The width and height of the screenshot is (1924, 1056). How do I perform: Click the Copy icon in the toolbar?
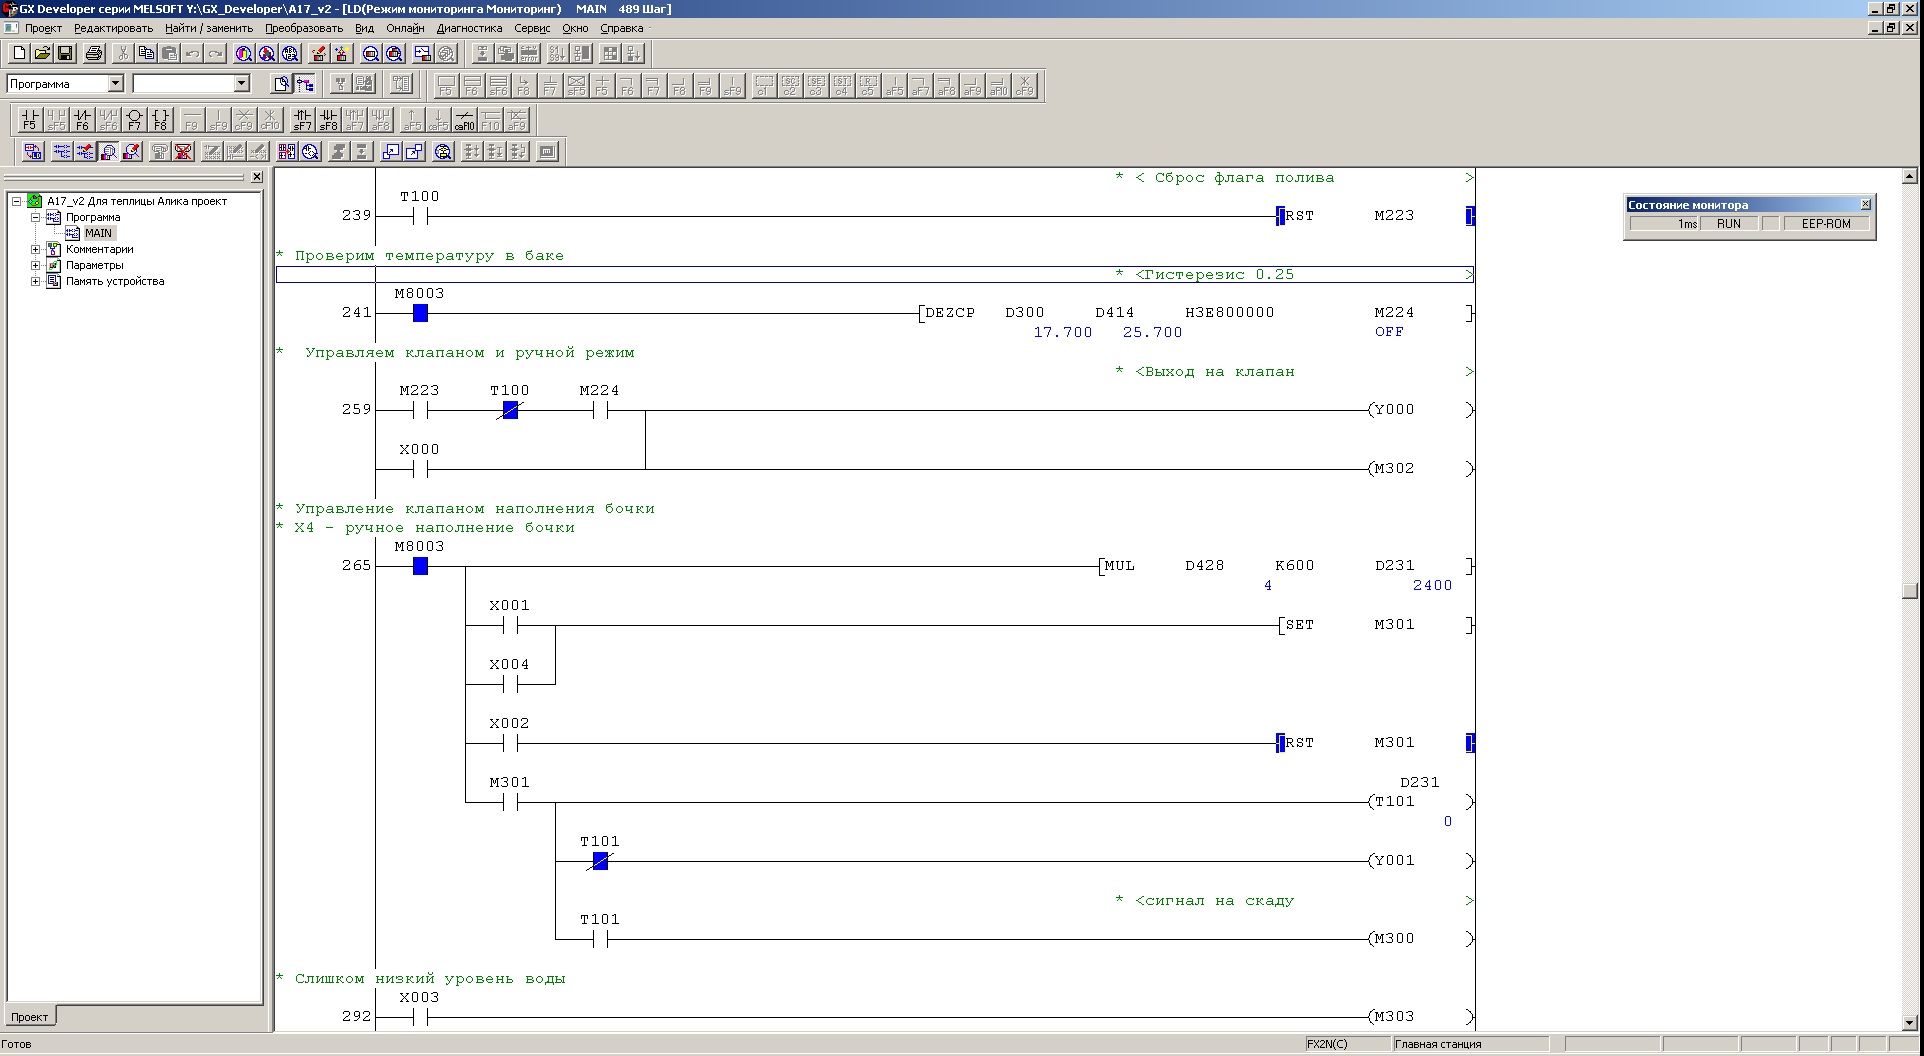coord(146,53)
